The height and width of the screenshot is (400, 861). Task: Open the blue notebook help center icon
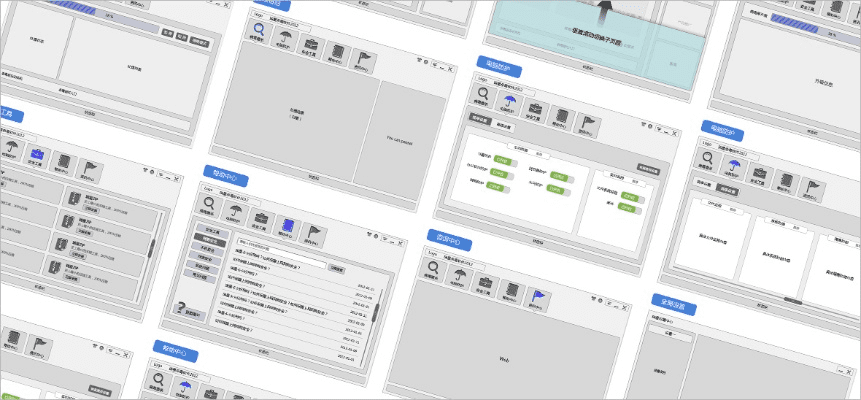[x=289, y=225]
